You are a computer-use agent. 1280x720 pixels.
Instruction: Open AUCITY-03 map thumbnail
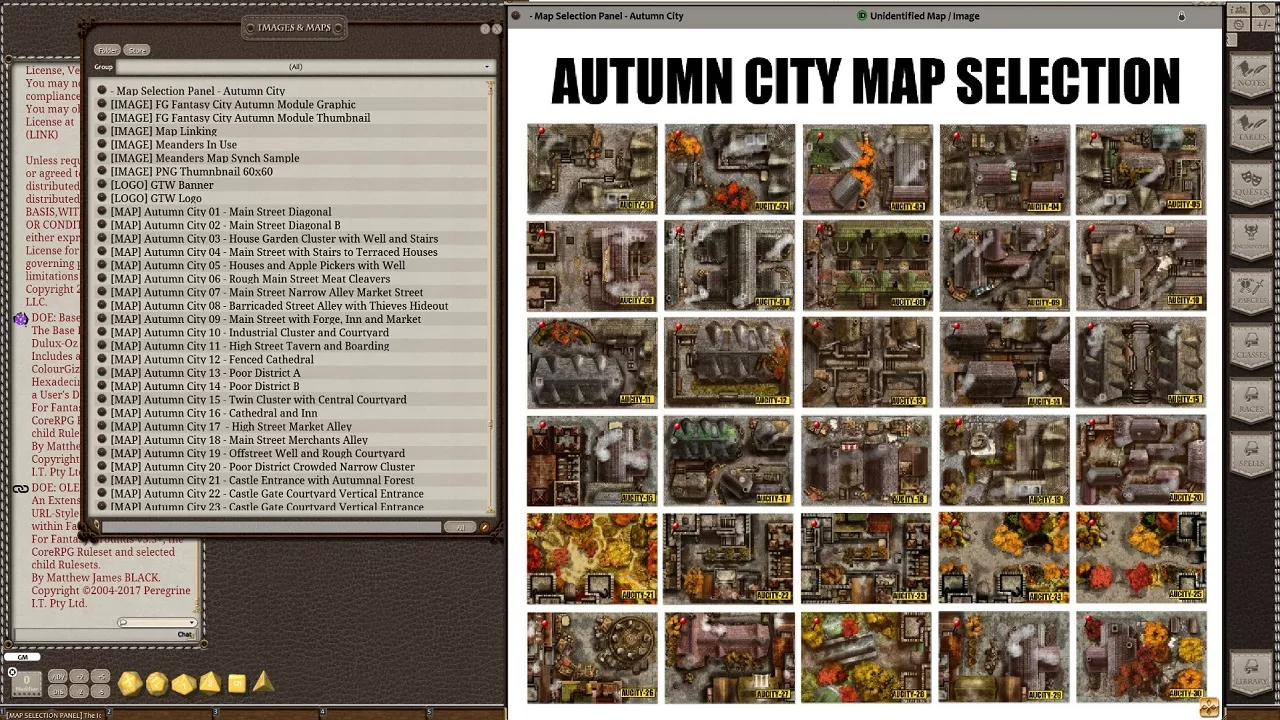click(866, 168)
